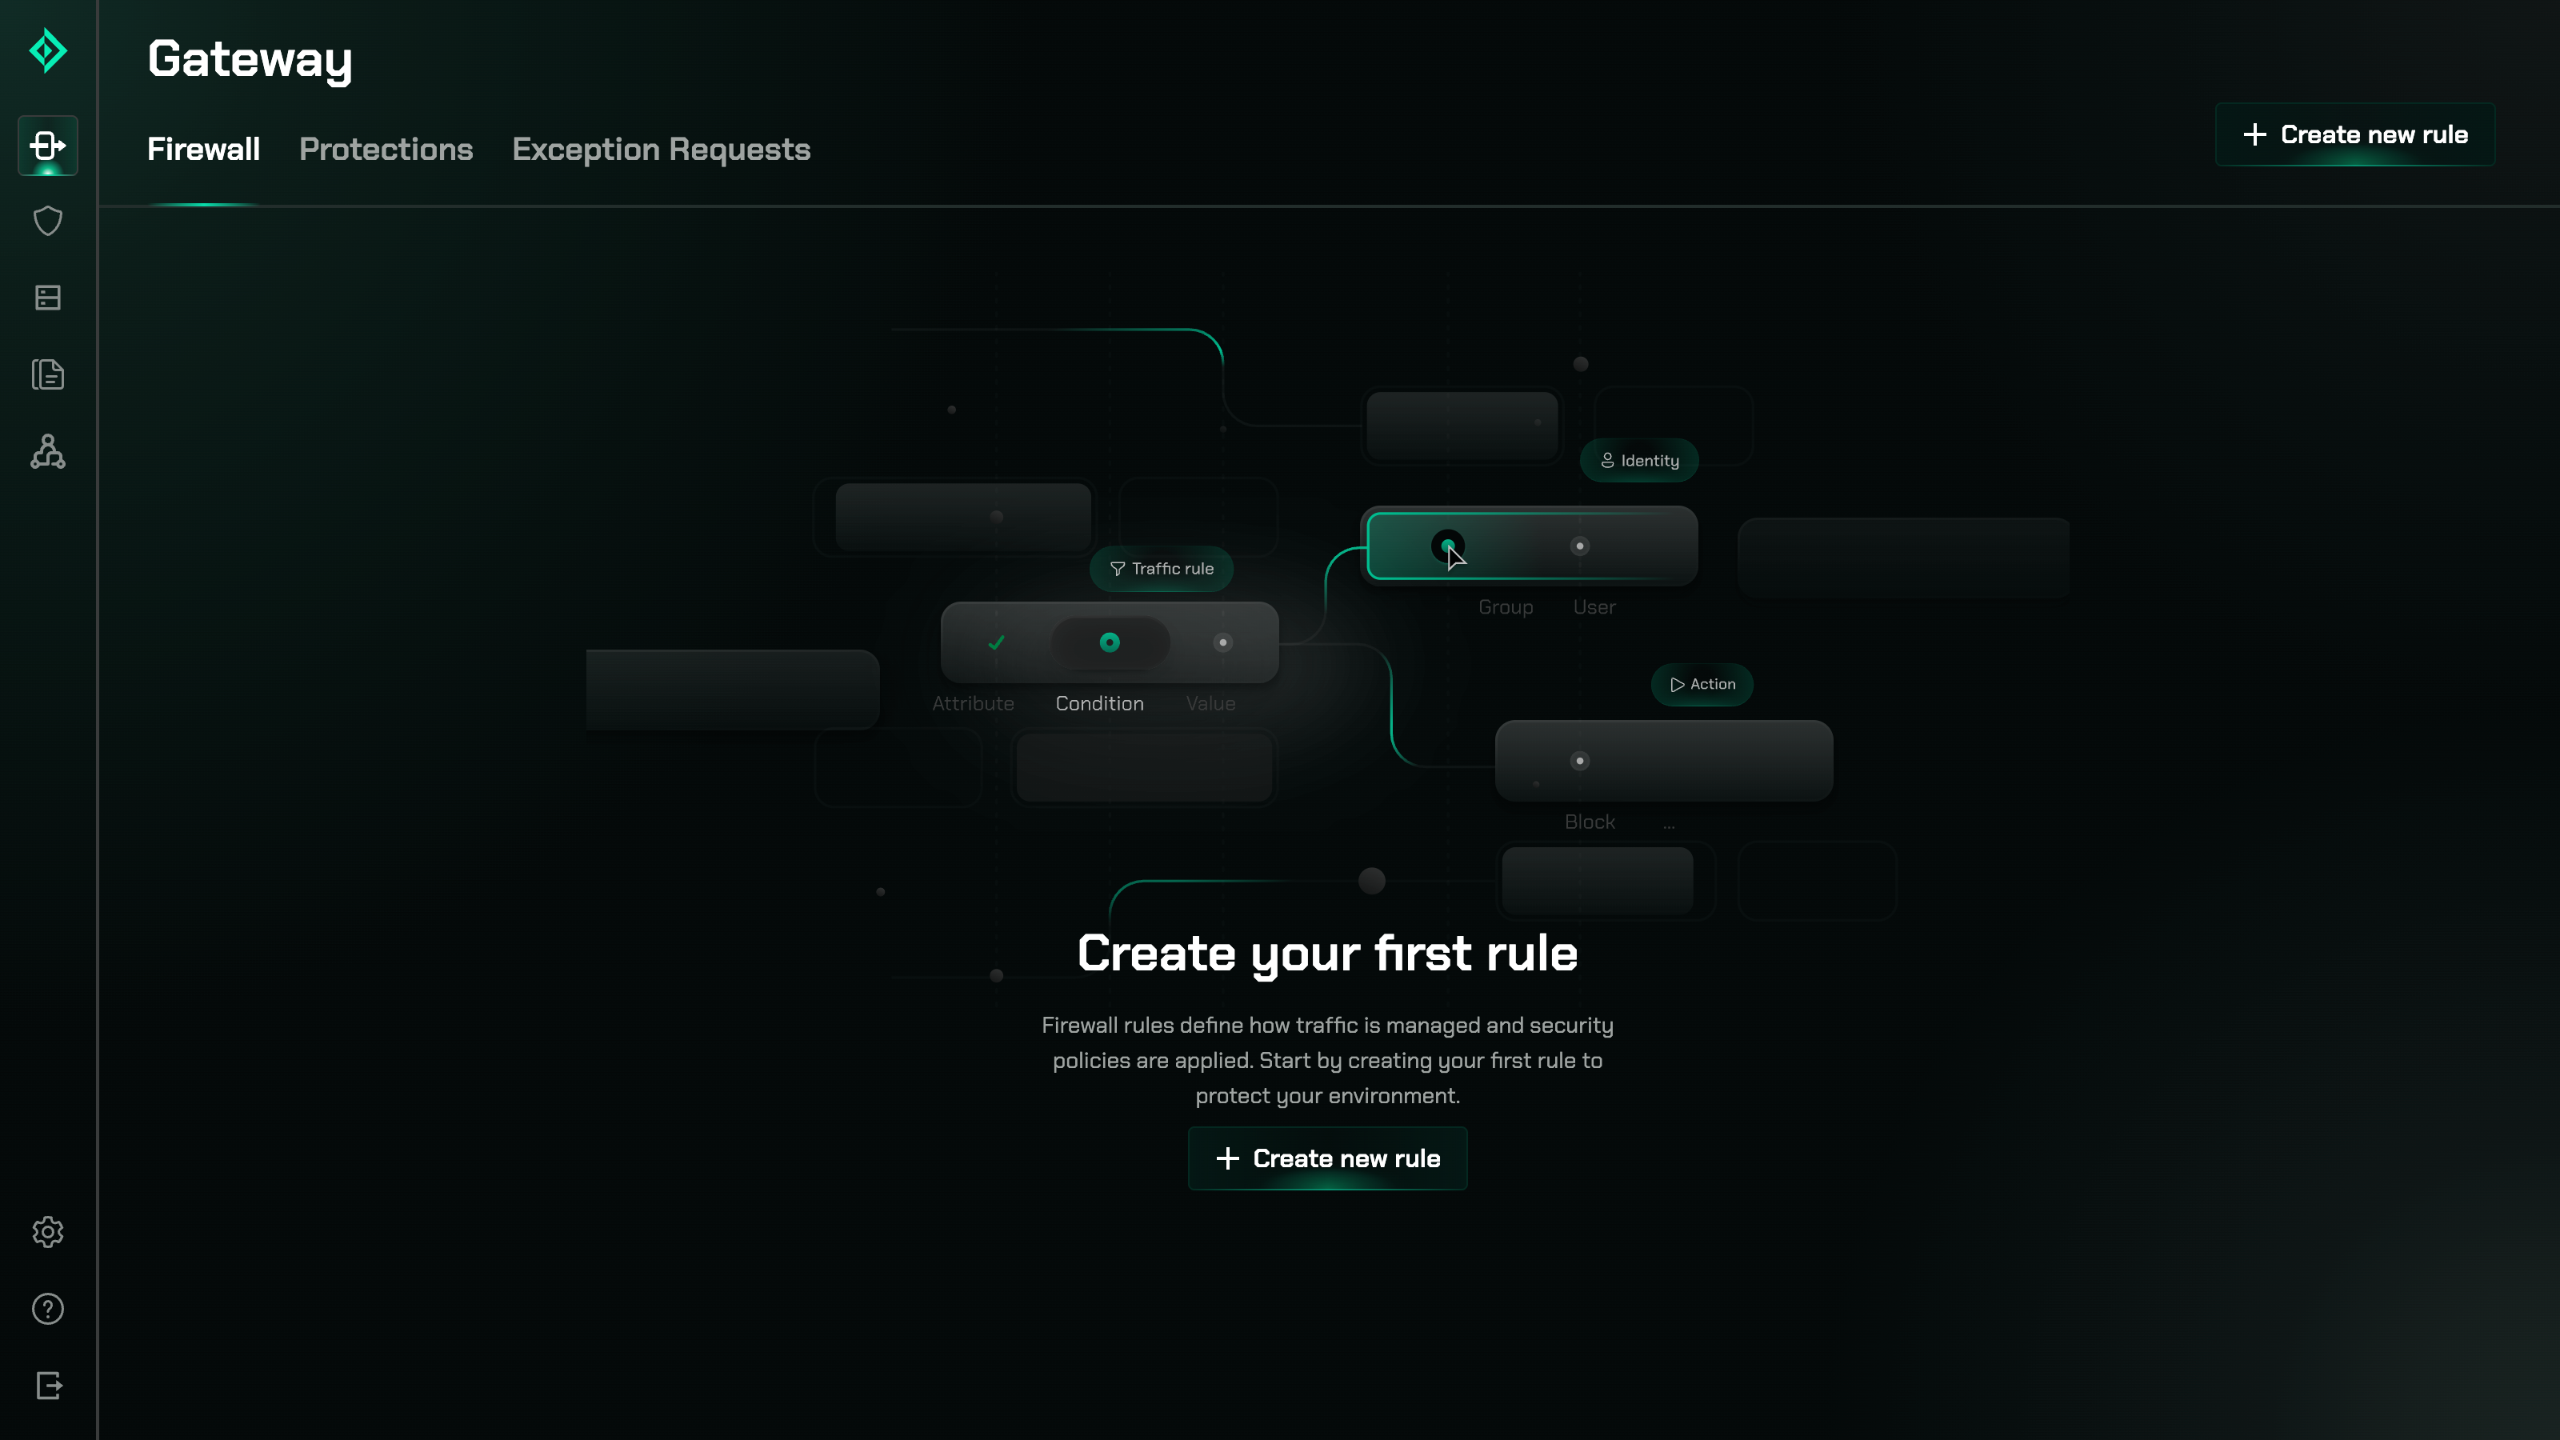The image size is (2560, 1440).
Task: Click the diamond app logo
Action: point(48,51)
